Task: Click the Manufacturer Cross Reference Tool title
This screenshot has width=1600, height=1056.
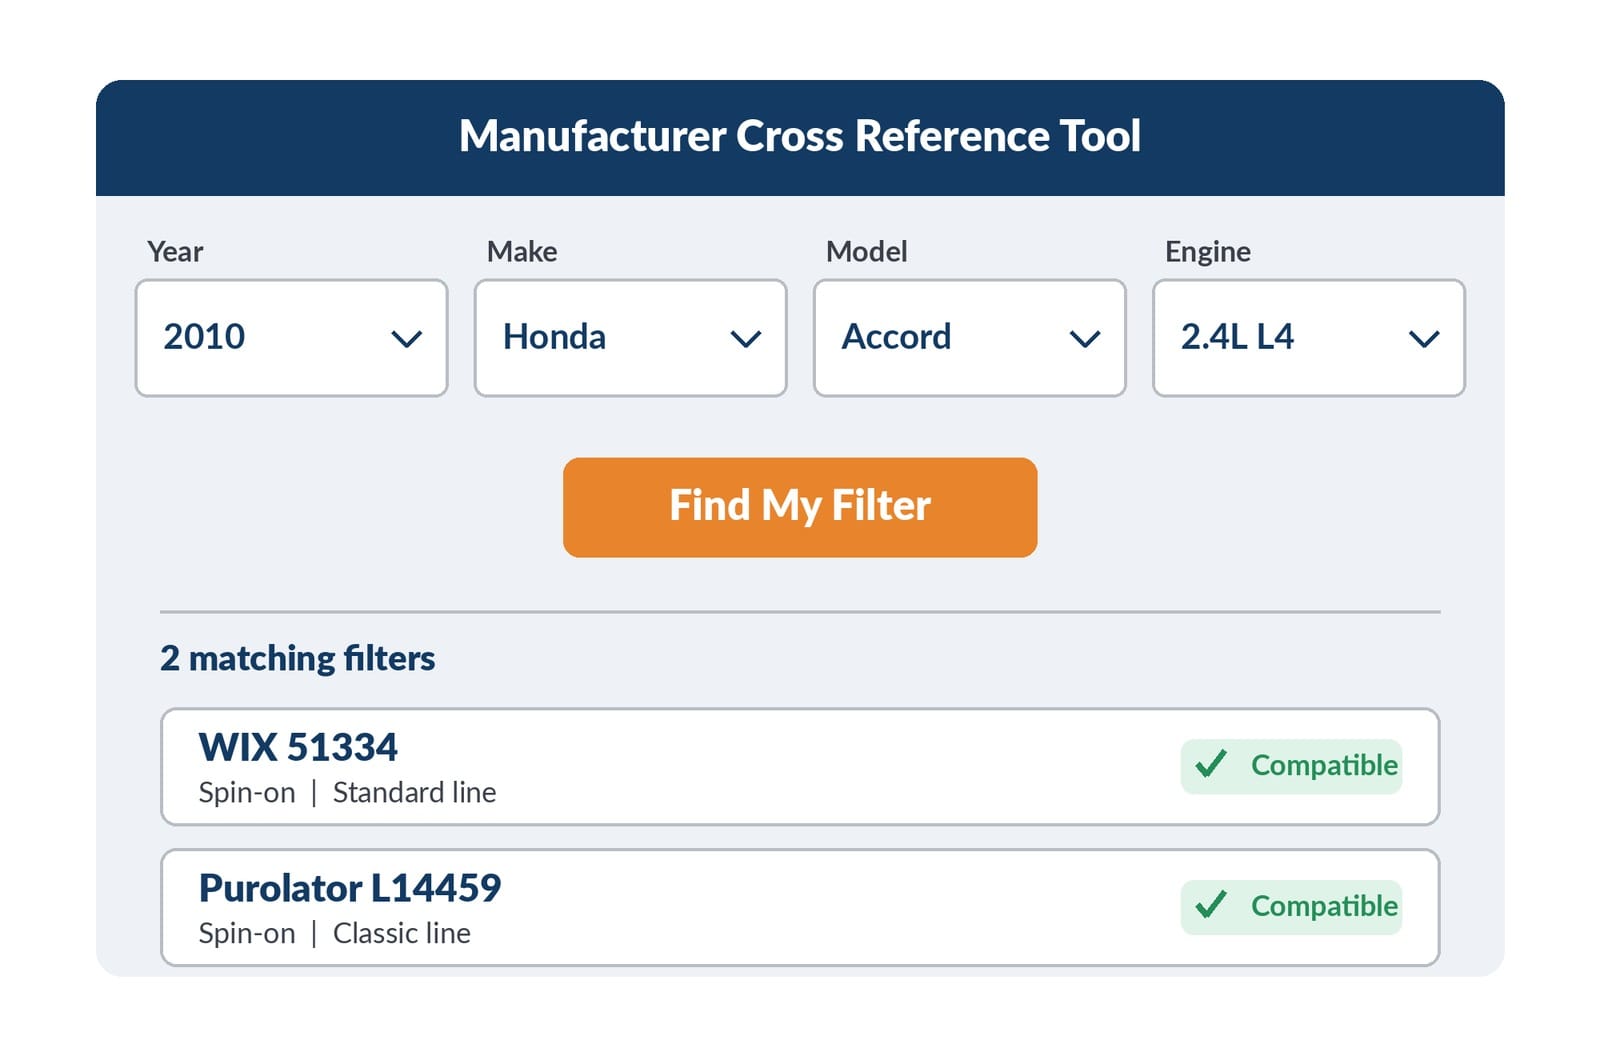Action: (800, 136)
